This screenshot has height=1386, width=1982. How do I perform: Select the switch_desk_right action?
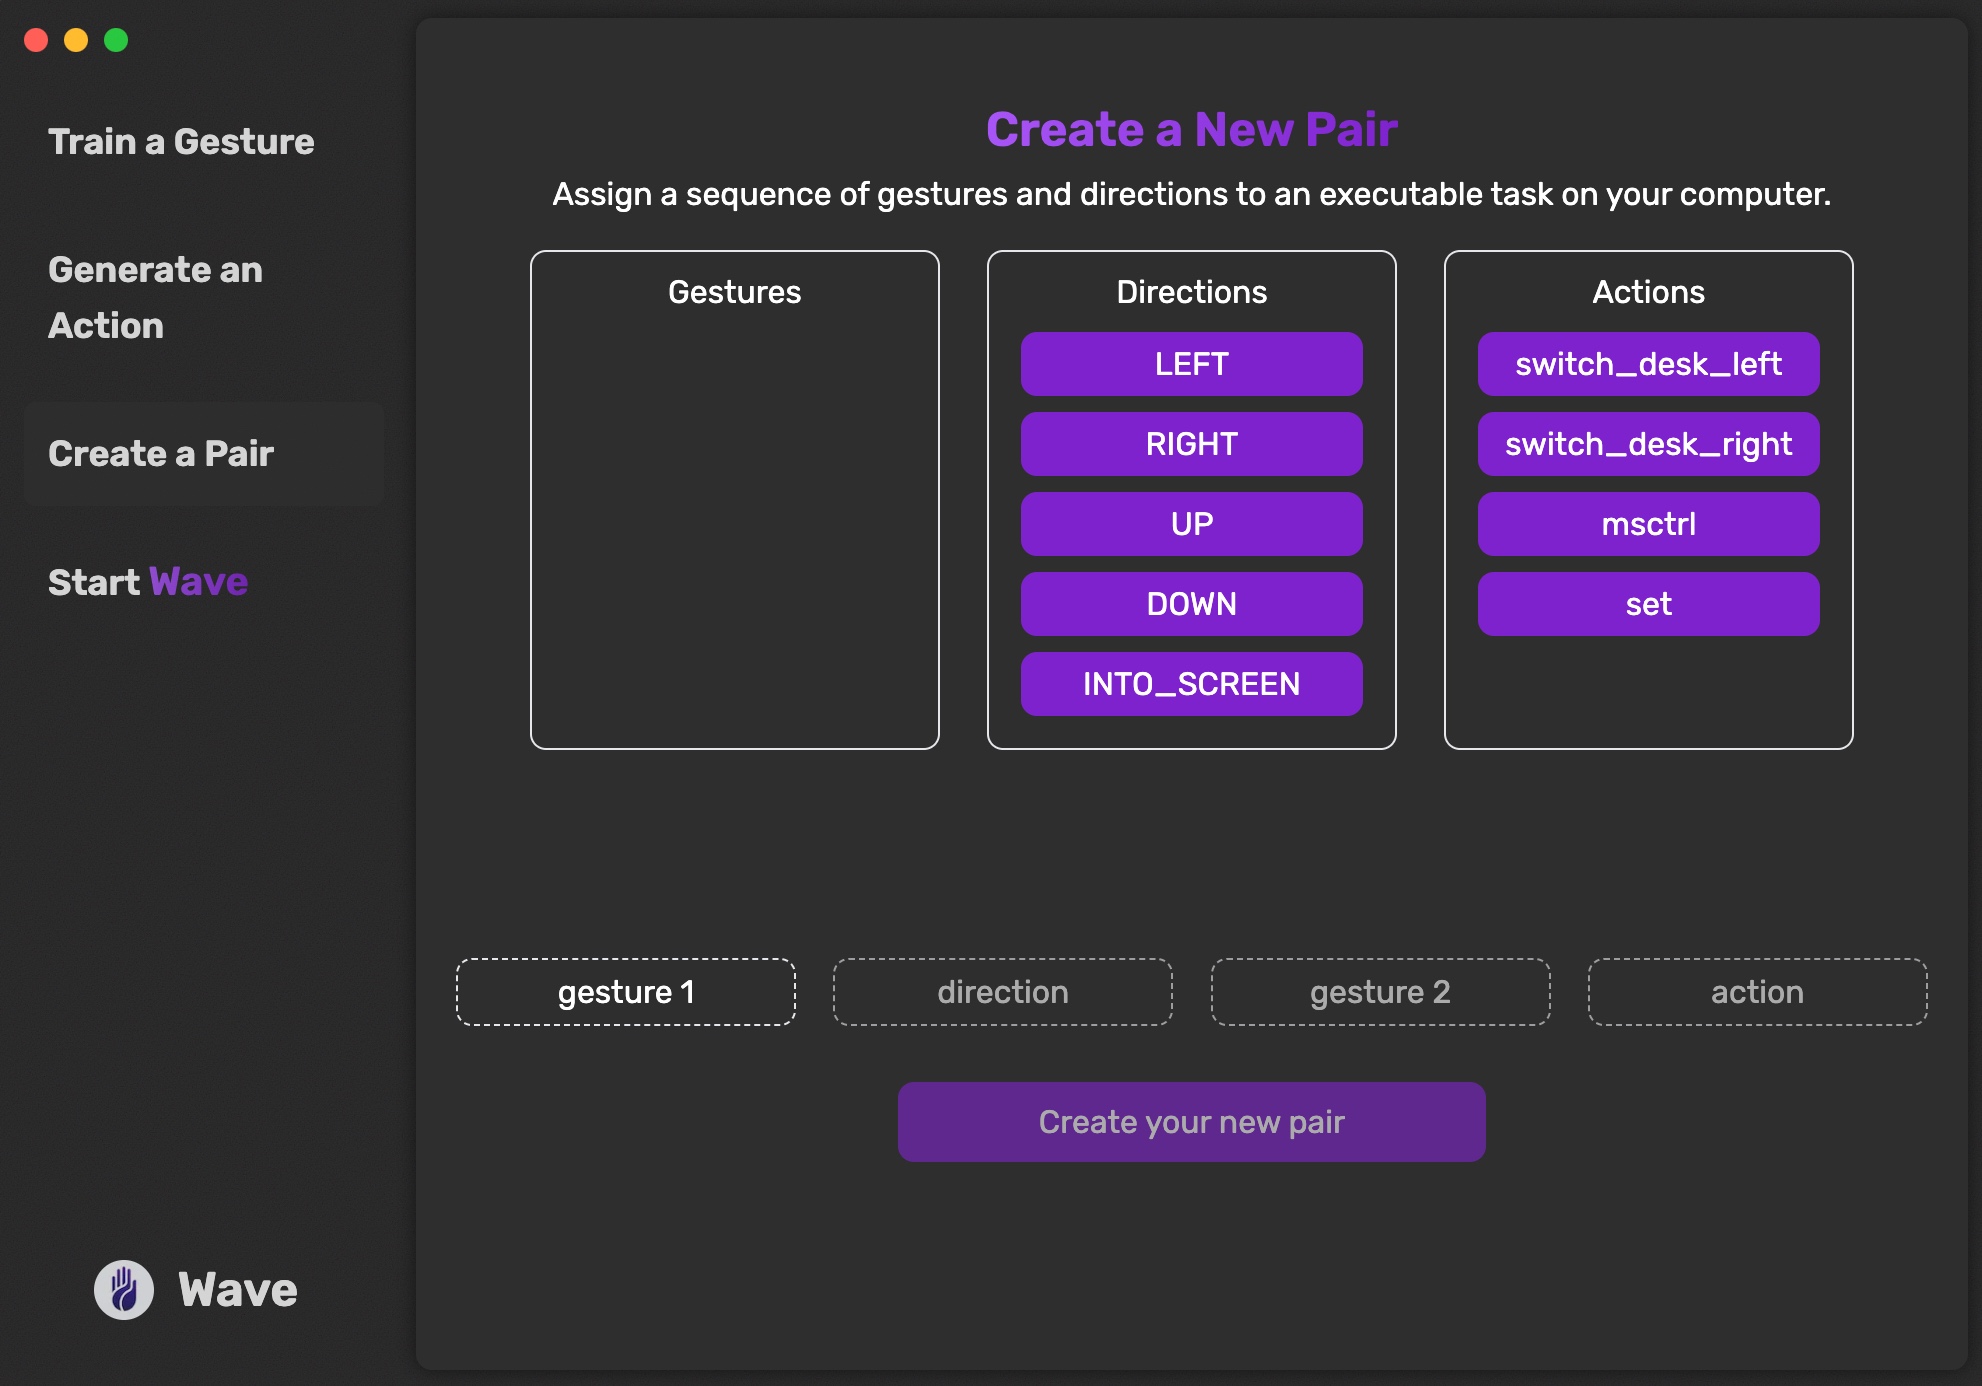point(1648,444)
